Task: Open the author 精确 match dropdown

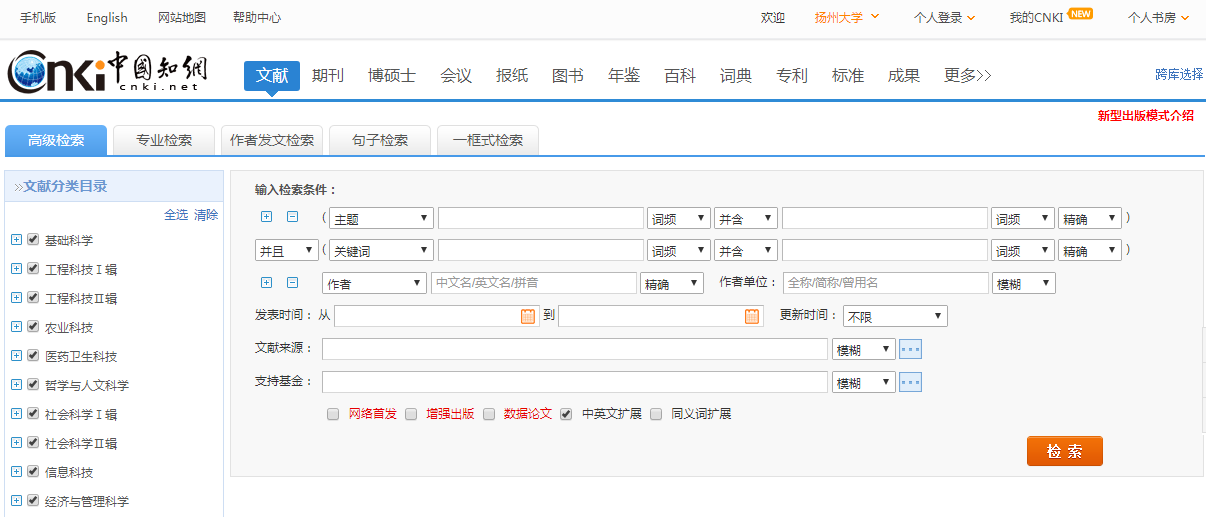Action: click(x=672, y=284)
